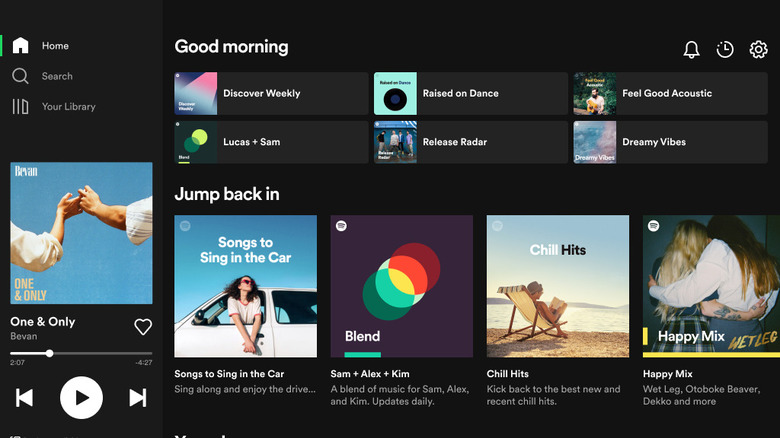780x438 pixels.
Task: Open Your Library icon
Action: [20, 107]
